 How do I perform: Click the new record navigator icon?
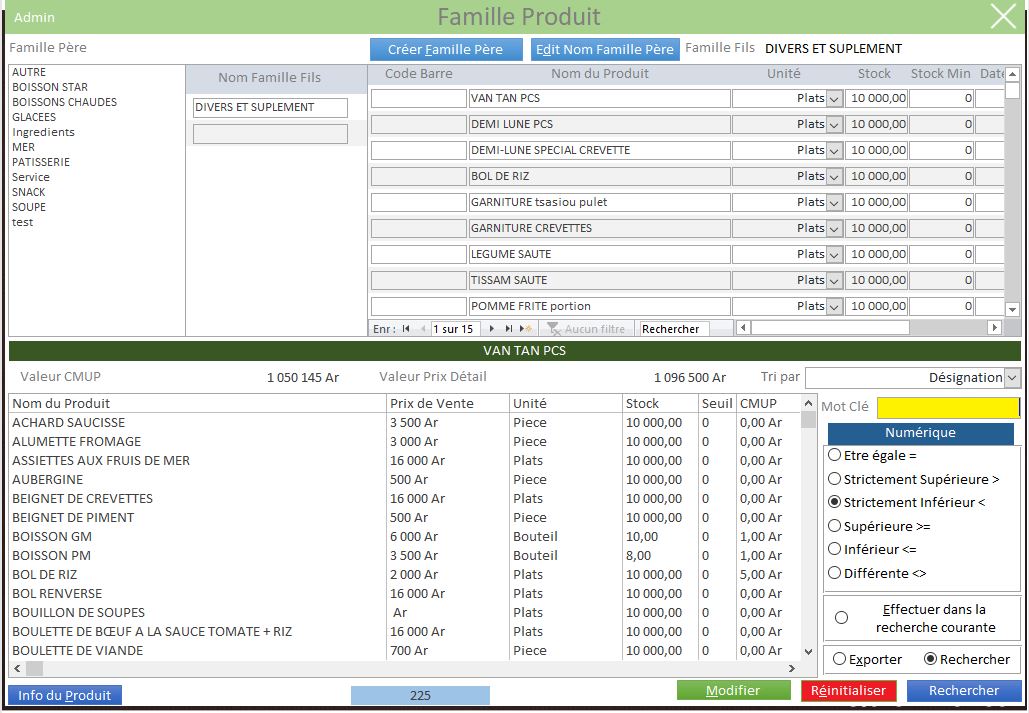pyautogui.click(x=526, y=329)
